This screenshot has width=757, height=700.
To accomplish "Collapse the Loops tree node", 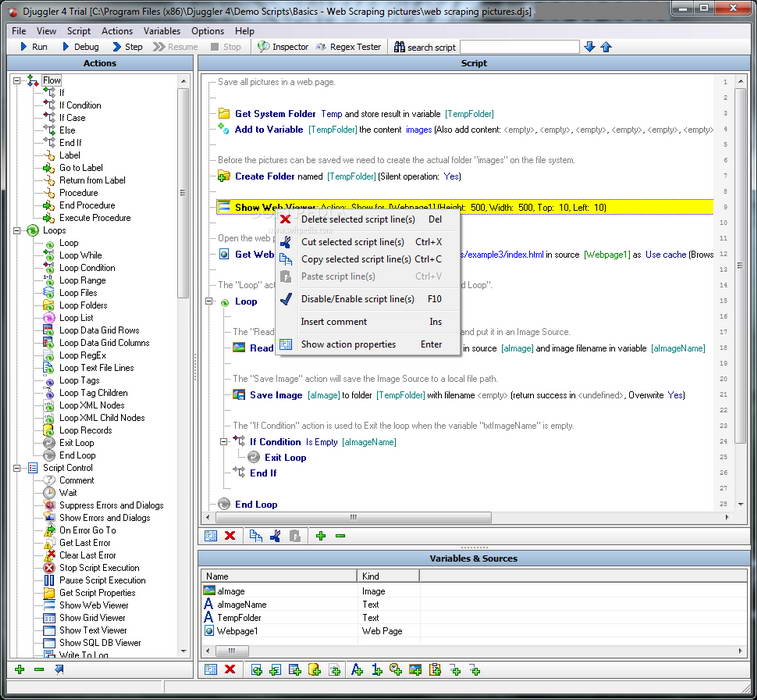I will (17, 231).
